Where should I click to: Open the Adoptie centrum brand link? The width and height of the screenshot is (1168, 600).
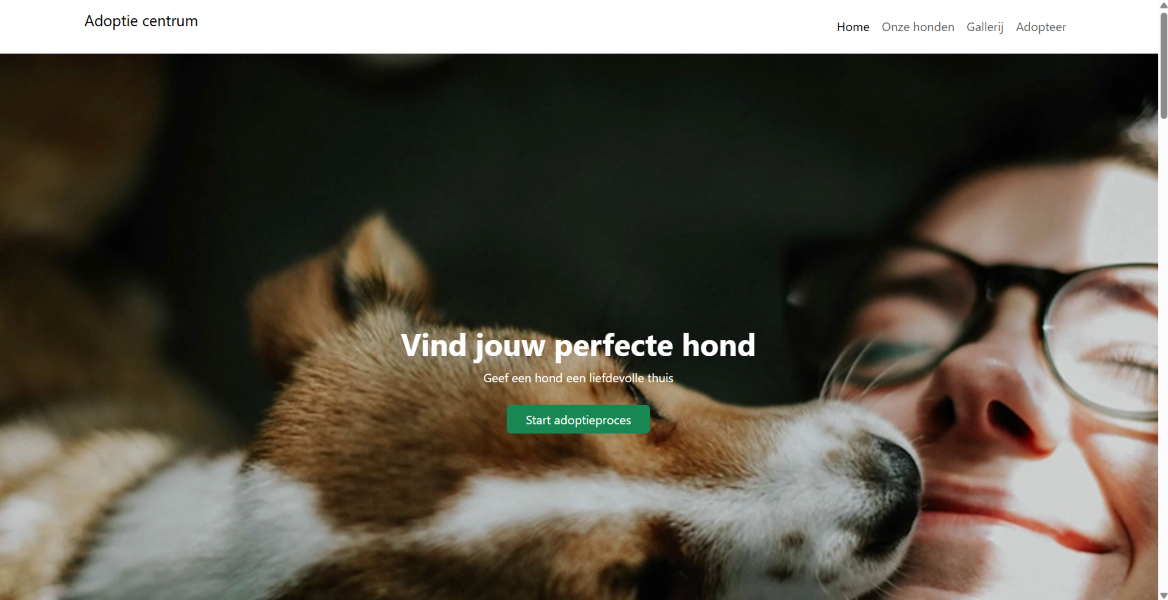tap(141, 21)
